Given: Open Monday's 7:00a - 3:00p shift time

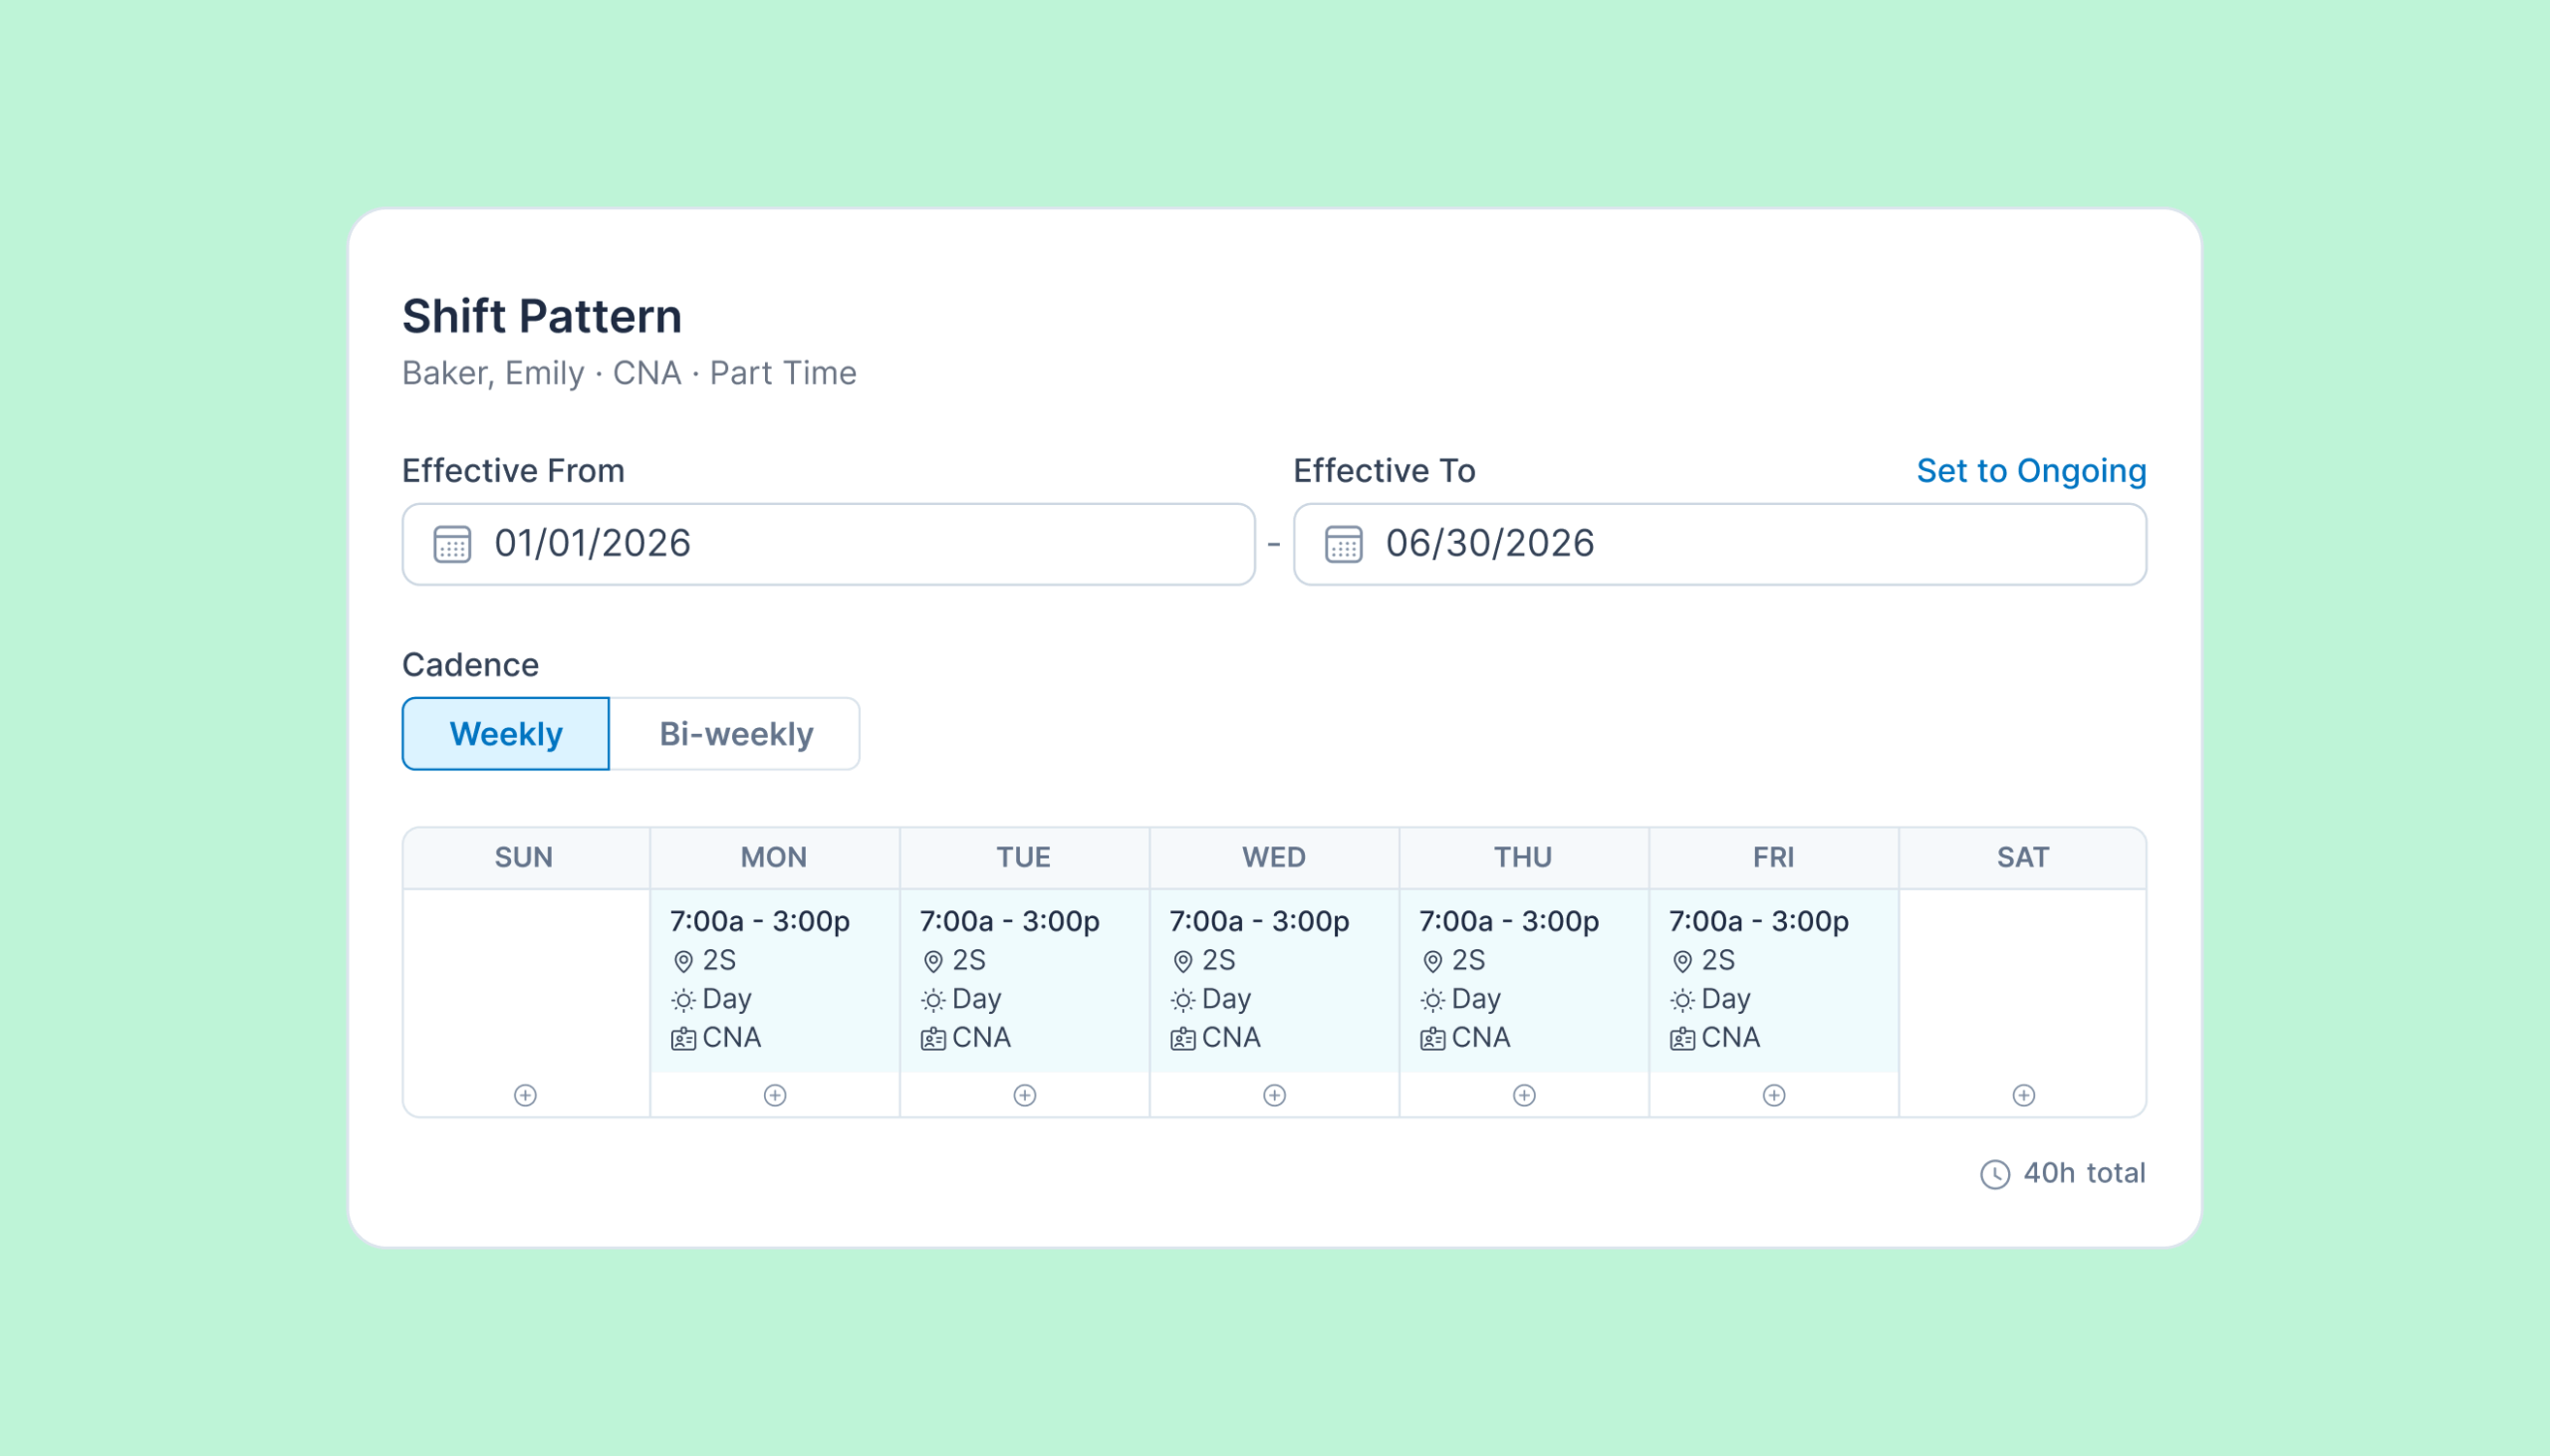Looking at the screenshot, I should pos(760,921).
